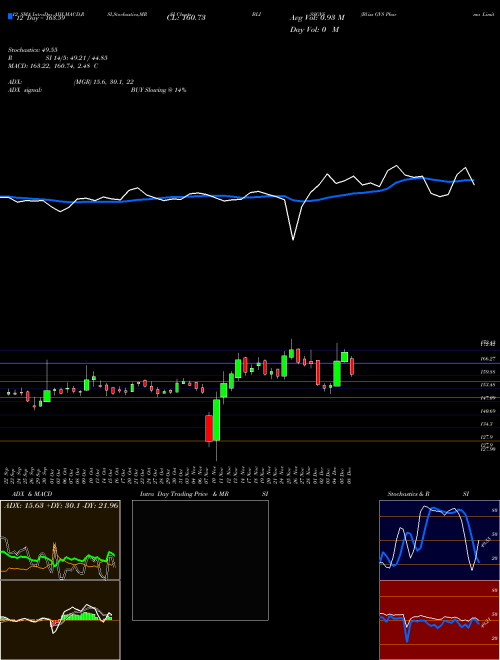
Task: Click the last red candlestick on the chart
Action: (x=352, y=366)
